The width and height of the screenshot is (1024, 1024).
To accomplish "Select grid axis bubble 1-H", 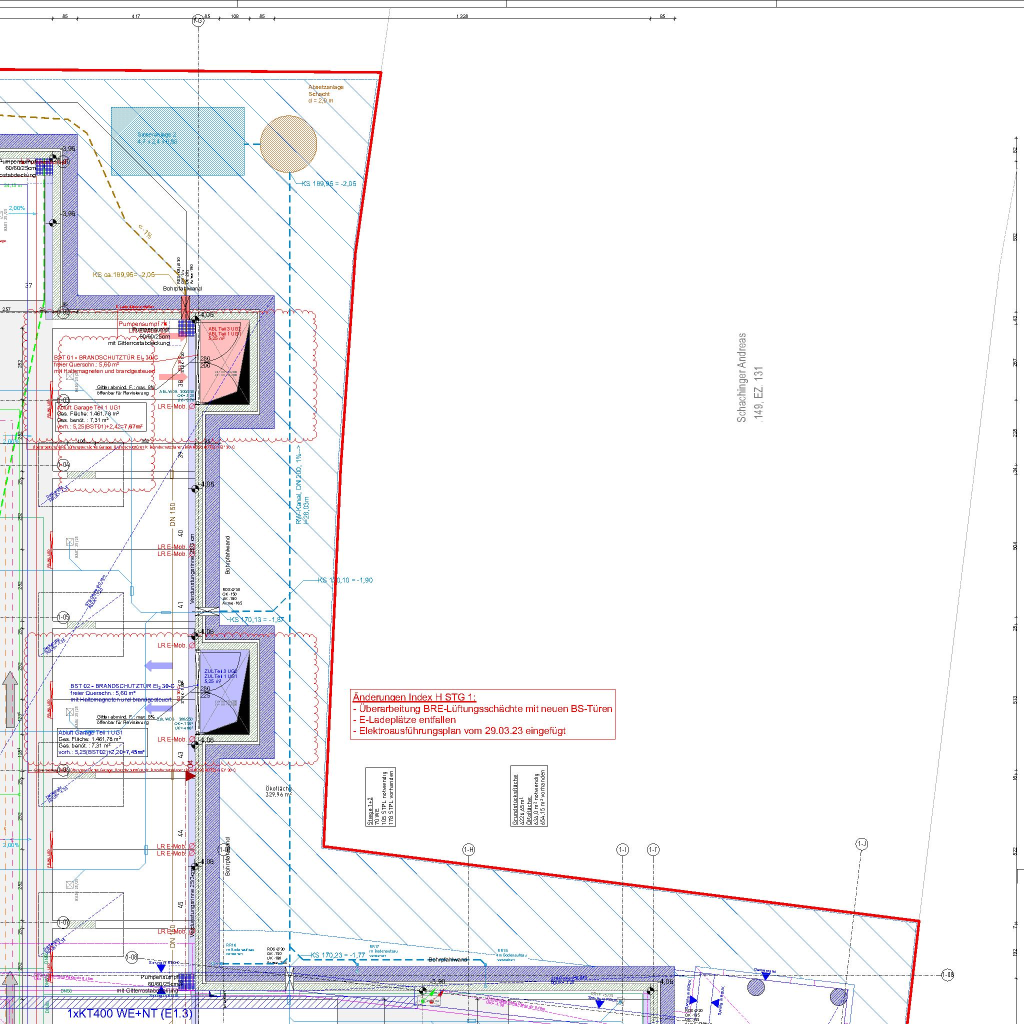I will pos(468,850).
